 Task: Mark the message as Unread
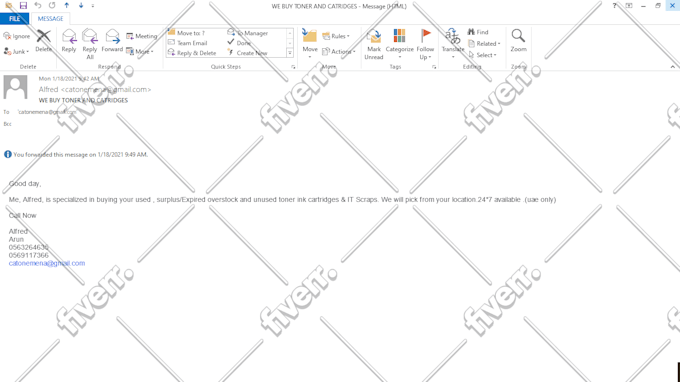pos(373,44)
